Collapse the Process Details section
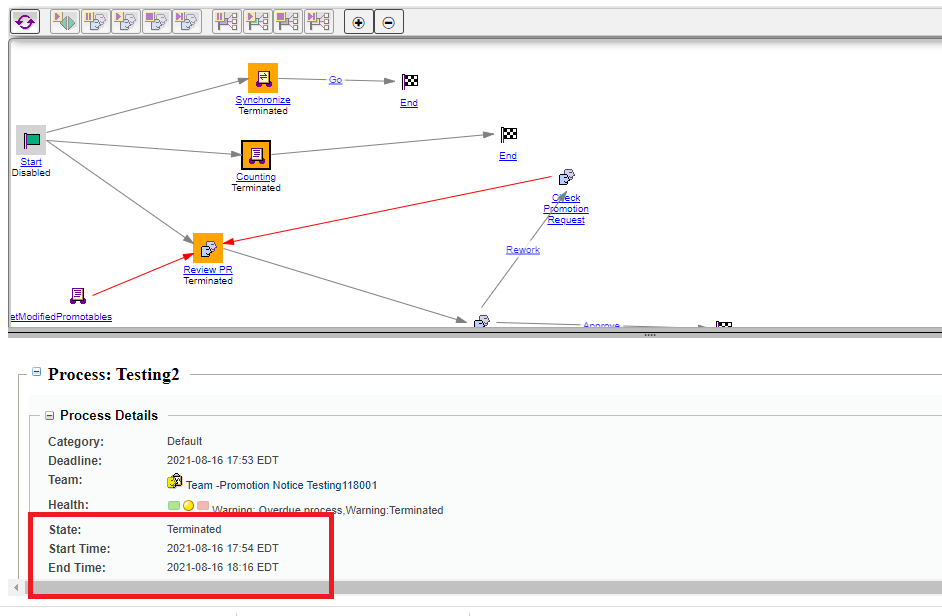Viewport: 942px width, 616px height. coord(49,415)
